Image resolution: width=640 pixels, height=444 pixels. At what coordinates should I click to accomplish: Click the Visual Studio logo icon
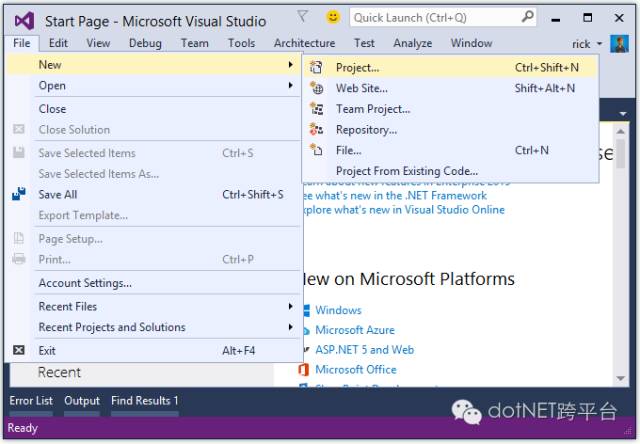24,20
